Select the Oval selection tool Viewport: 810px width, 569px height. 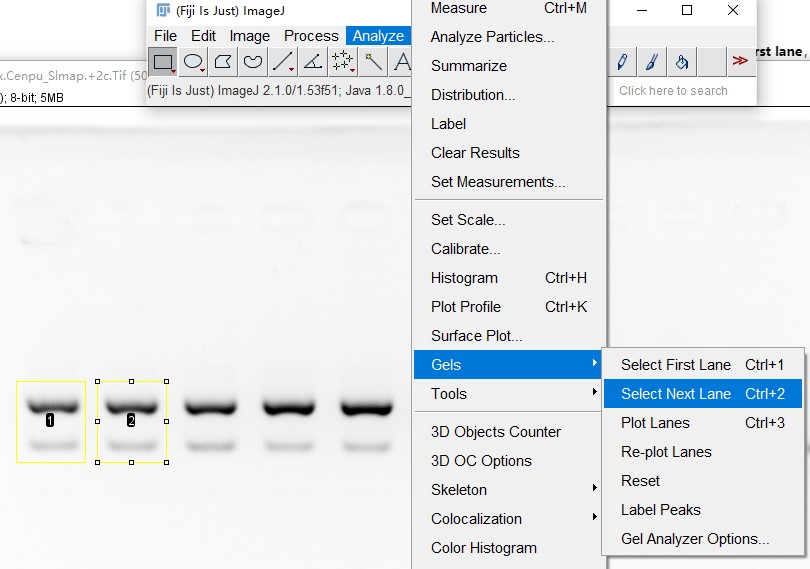coord(193,62)
